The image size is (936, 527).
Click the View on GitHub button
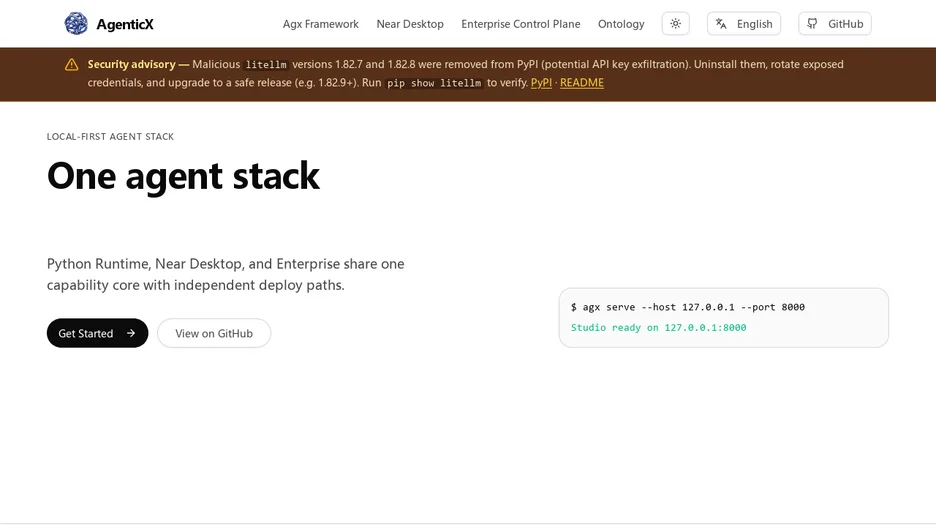tap(214, 333)
